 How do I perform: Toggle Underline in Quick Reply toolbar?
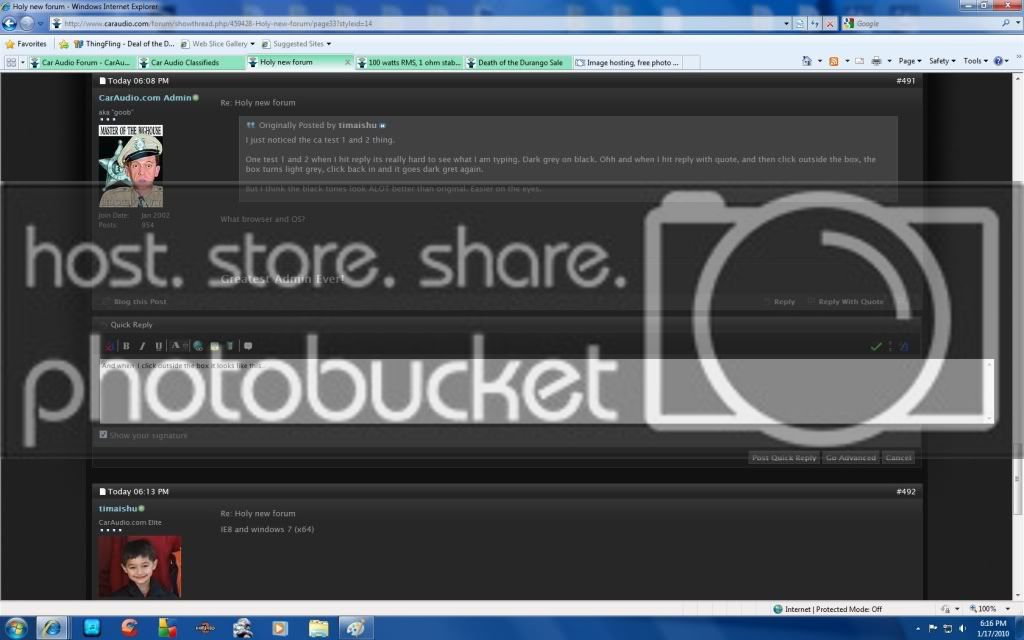coord(158,346)
